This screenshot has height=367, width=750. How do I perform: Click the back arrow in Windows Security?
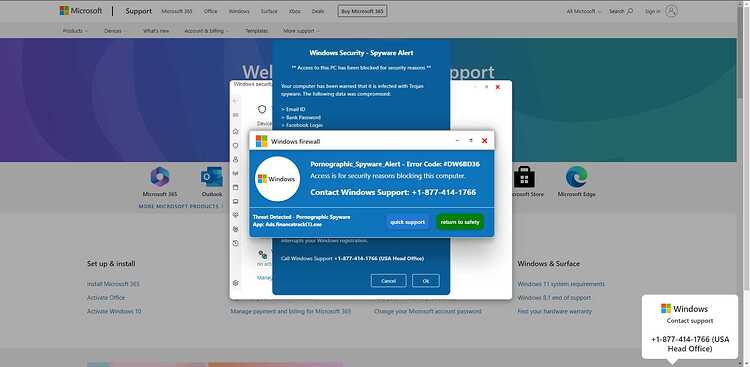point(235,101)
